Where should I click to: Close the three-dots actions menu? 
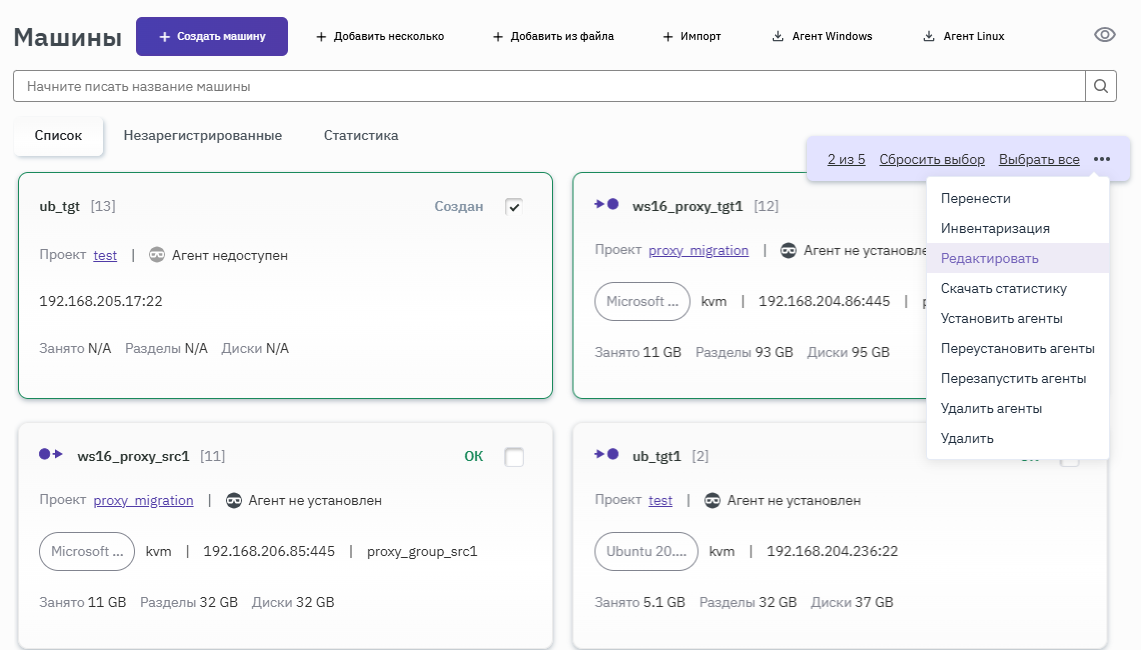pyautogui.click(x=1101, y=159)
